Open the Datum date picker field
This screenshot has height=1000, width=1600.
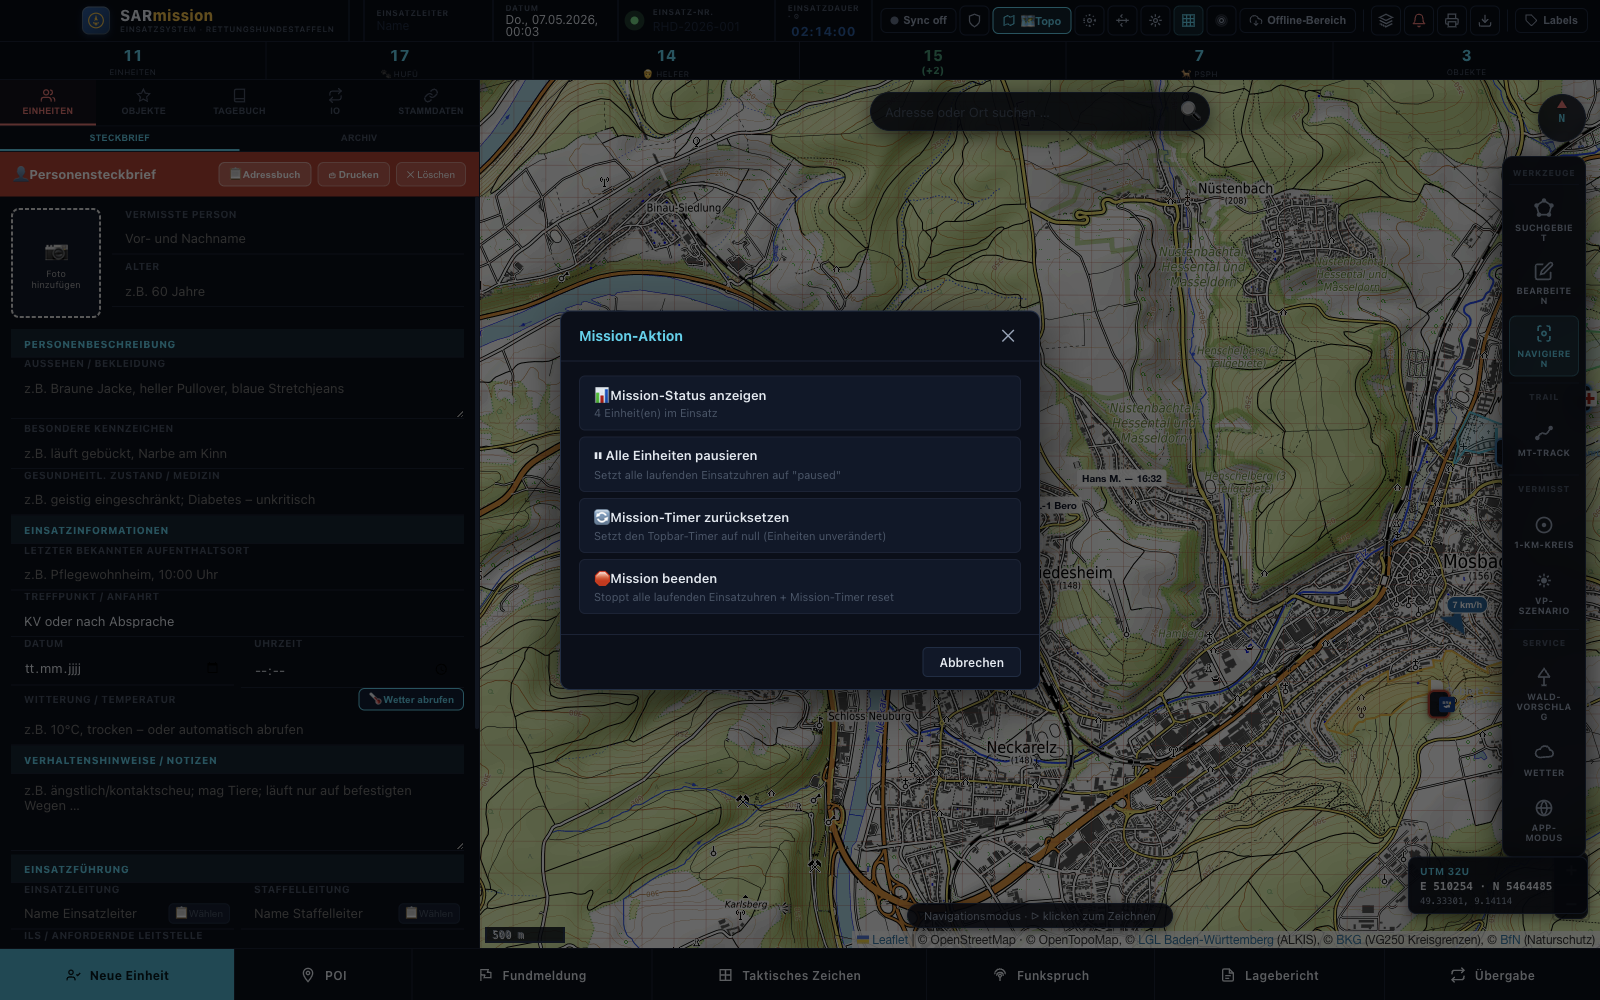click(x=123, y=669)
